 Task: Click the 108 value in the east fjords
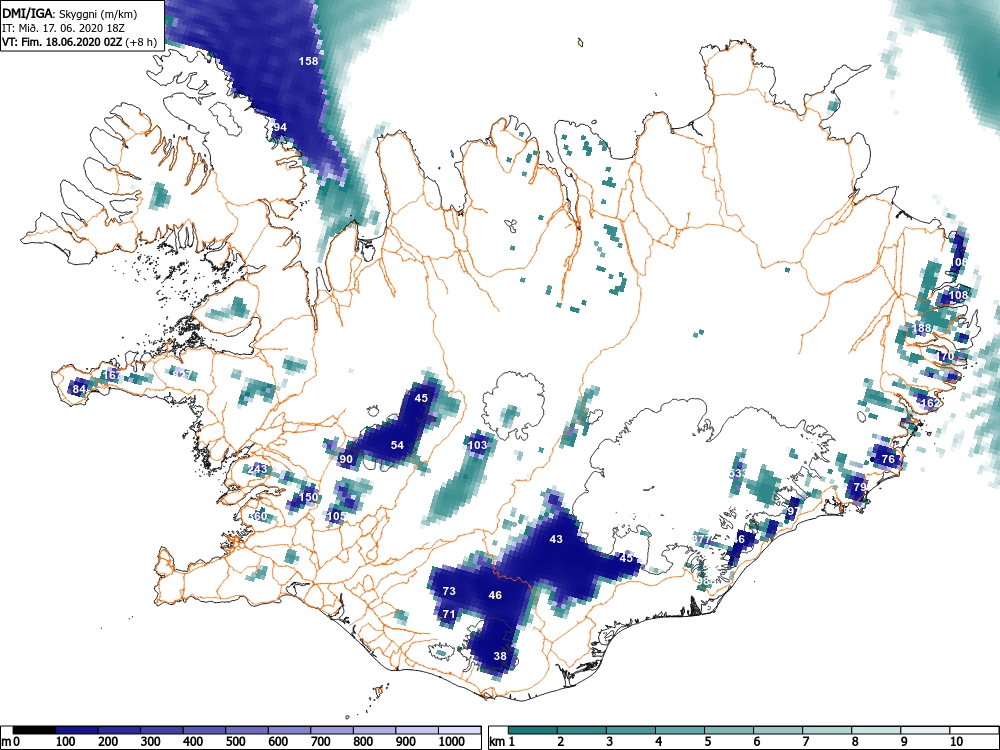[958, 295]
